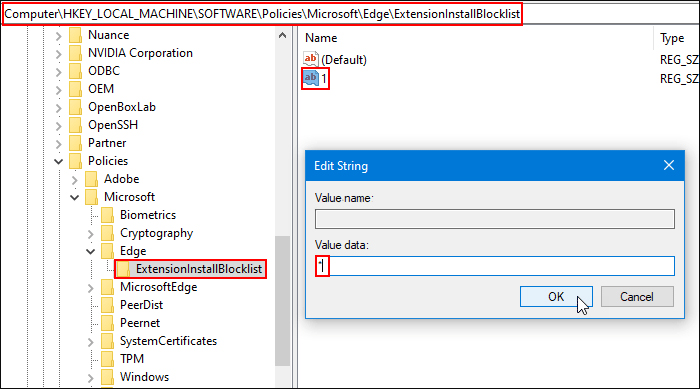The height and width of the screenshot is (389, 700).
Task: Click the REG_SZ type of (Default)
Action: [679, 59]
